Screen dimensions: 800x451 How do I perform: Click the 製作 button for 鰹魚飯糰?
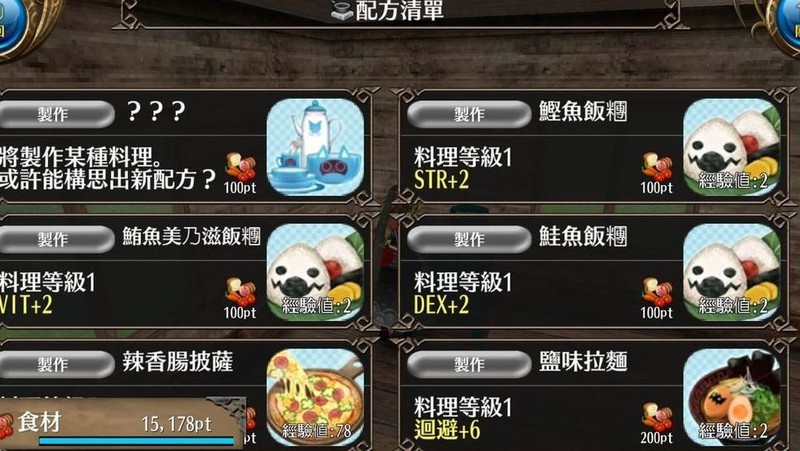(x=469, y=114)
